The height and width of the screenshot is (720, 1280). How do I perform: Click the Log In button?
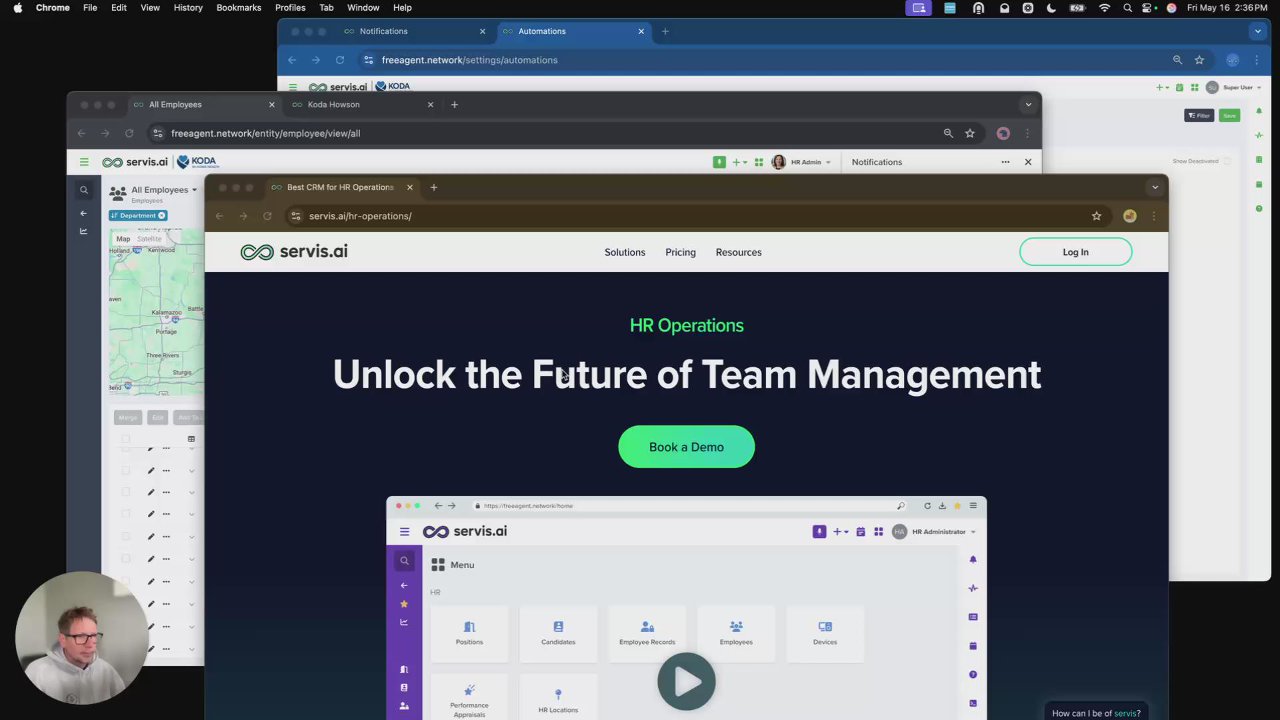tap(1075, 252)
